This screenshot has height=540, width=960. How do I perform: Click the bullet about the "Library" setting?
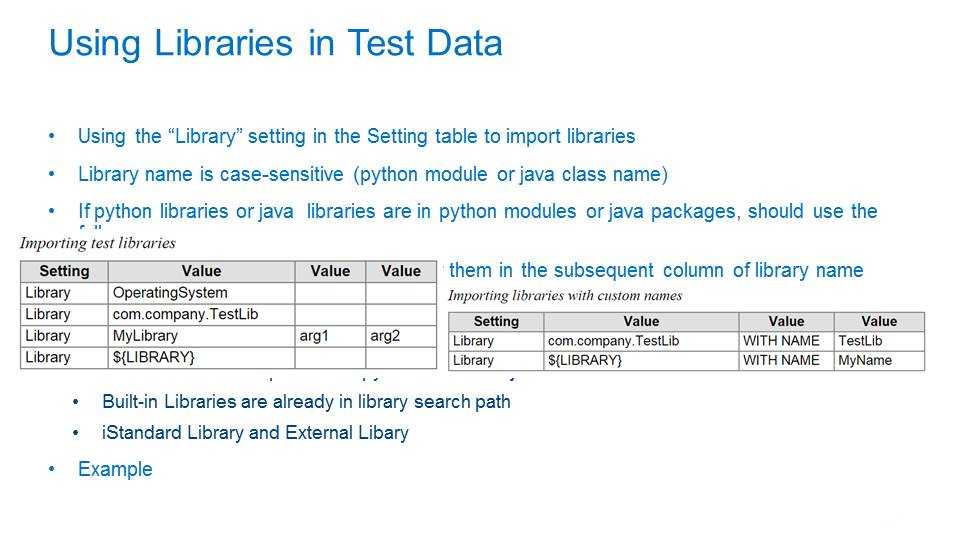[356, 136]
